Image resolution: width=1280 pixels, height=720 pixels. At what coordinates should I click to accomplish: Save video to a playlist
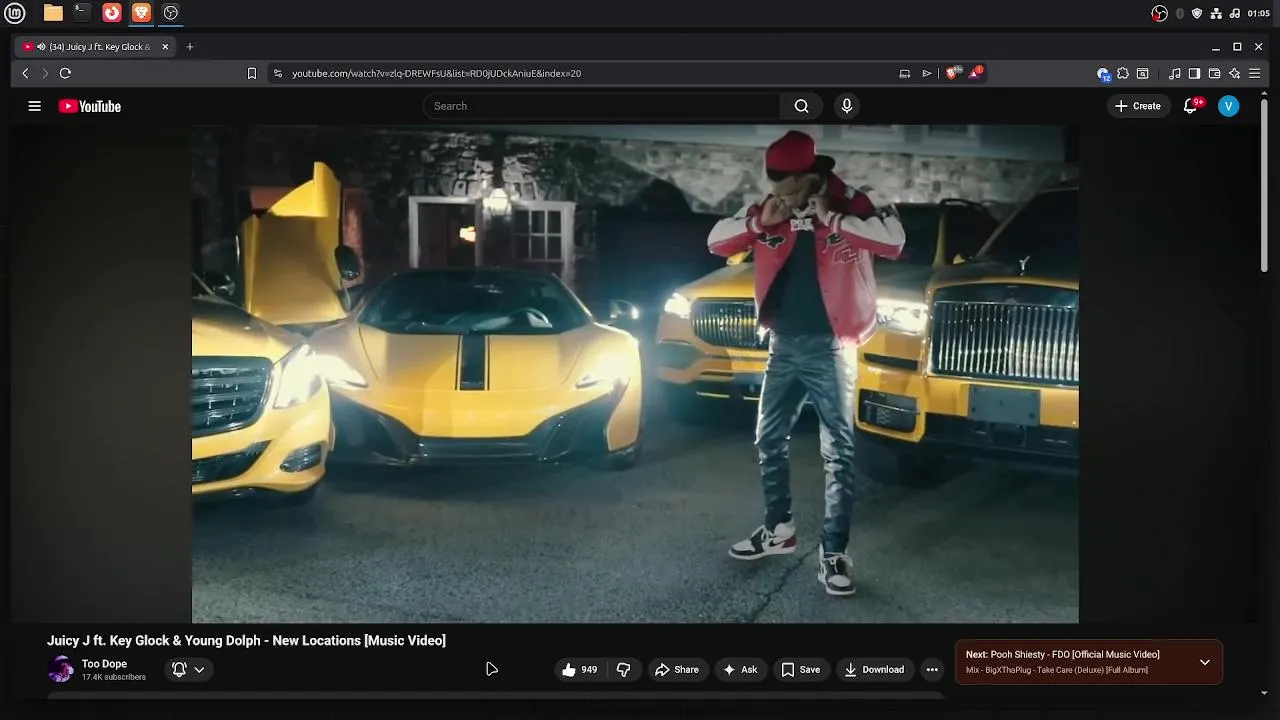tap(801, 670)
